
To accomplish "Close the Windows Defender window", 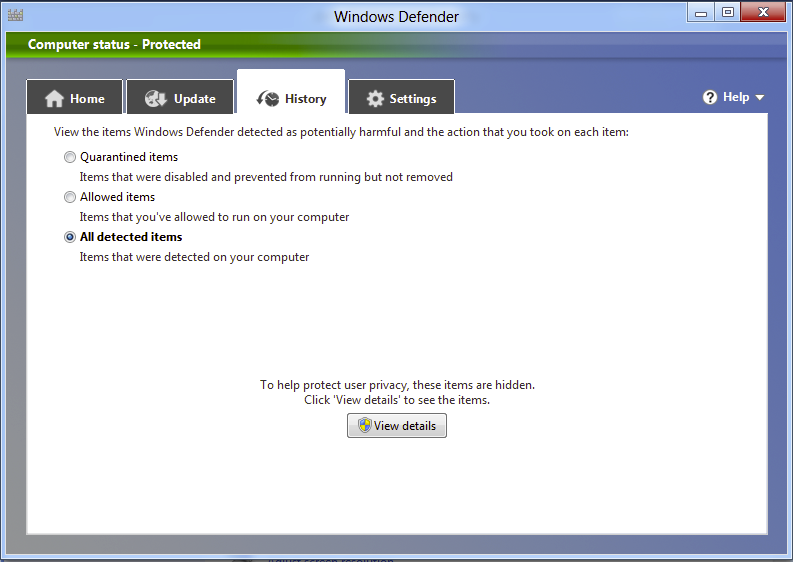I will click(764, 13).
